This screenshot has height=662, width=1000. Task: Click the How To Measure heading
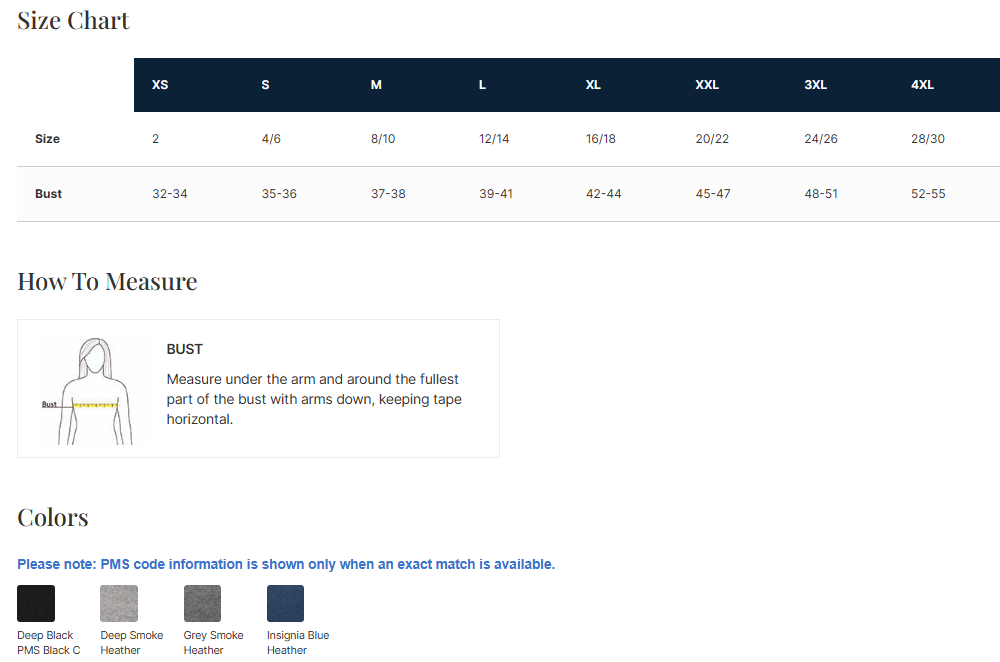[107, 282]
